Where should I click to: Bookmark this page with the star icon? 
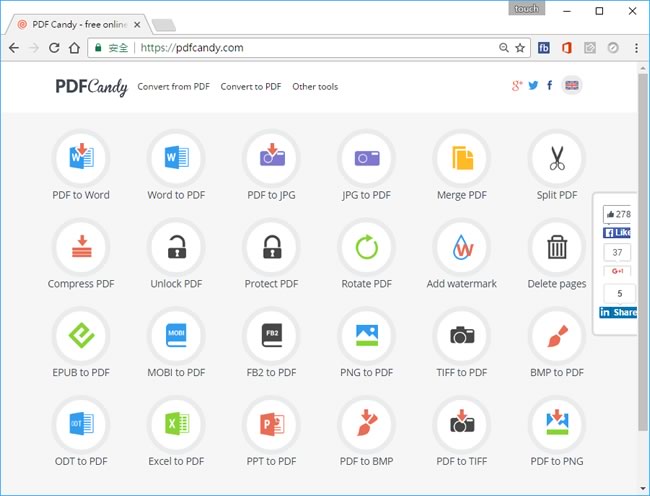(x=520, y=47)
